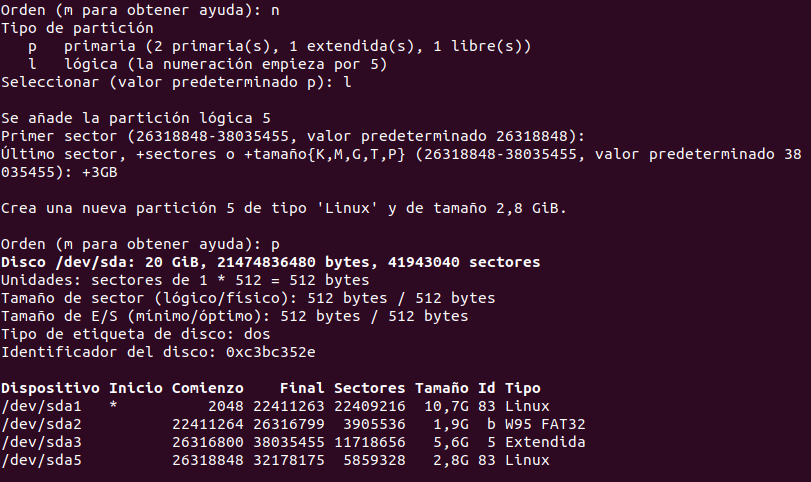Click the /dev/sda5 device entry
811x482 pixels.
click(41, 460)
